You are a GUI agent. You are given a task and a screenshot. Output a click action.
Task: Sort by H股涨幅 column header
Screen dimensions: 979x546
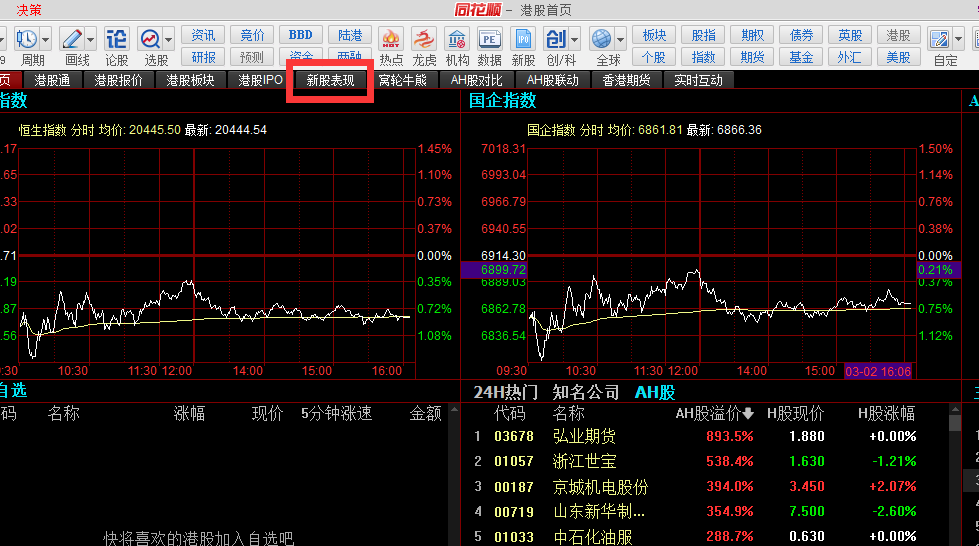(x=887, y=414)
